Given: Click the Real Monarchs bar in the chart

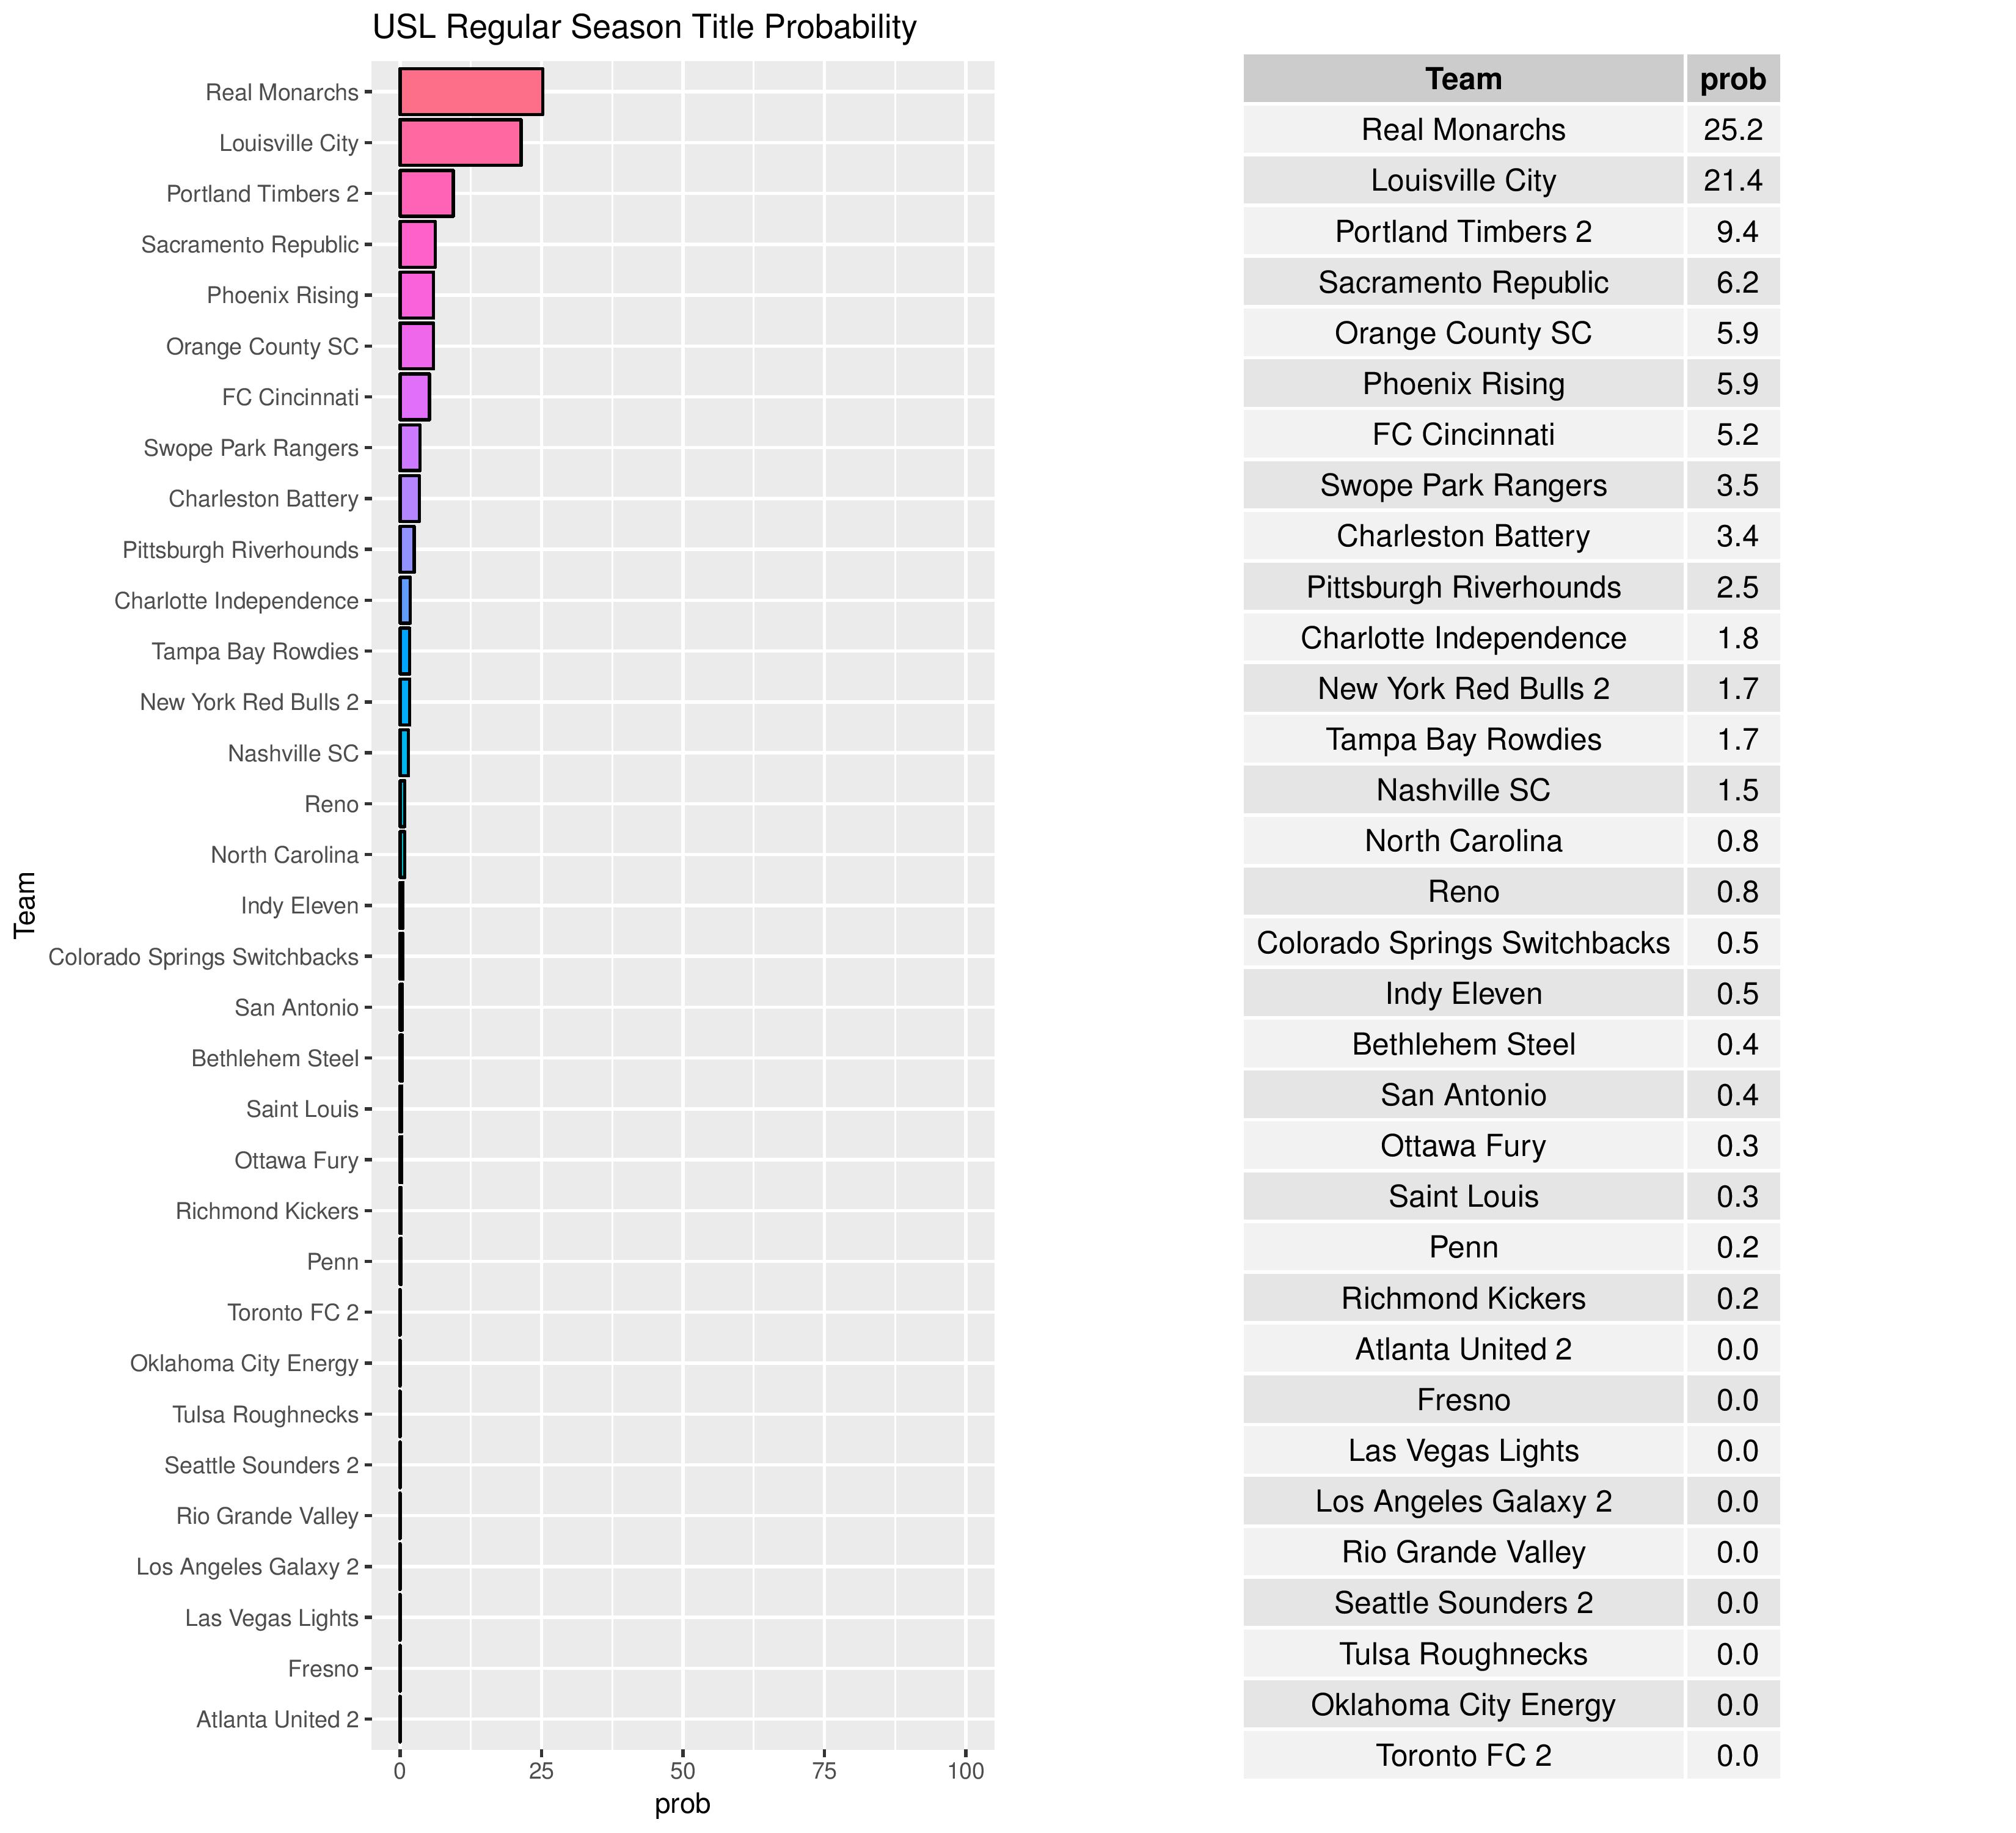Looking at the screenshot, I should coord(470,92).
